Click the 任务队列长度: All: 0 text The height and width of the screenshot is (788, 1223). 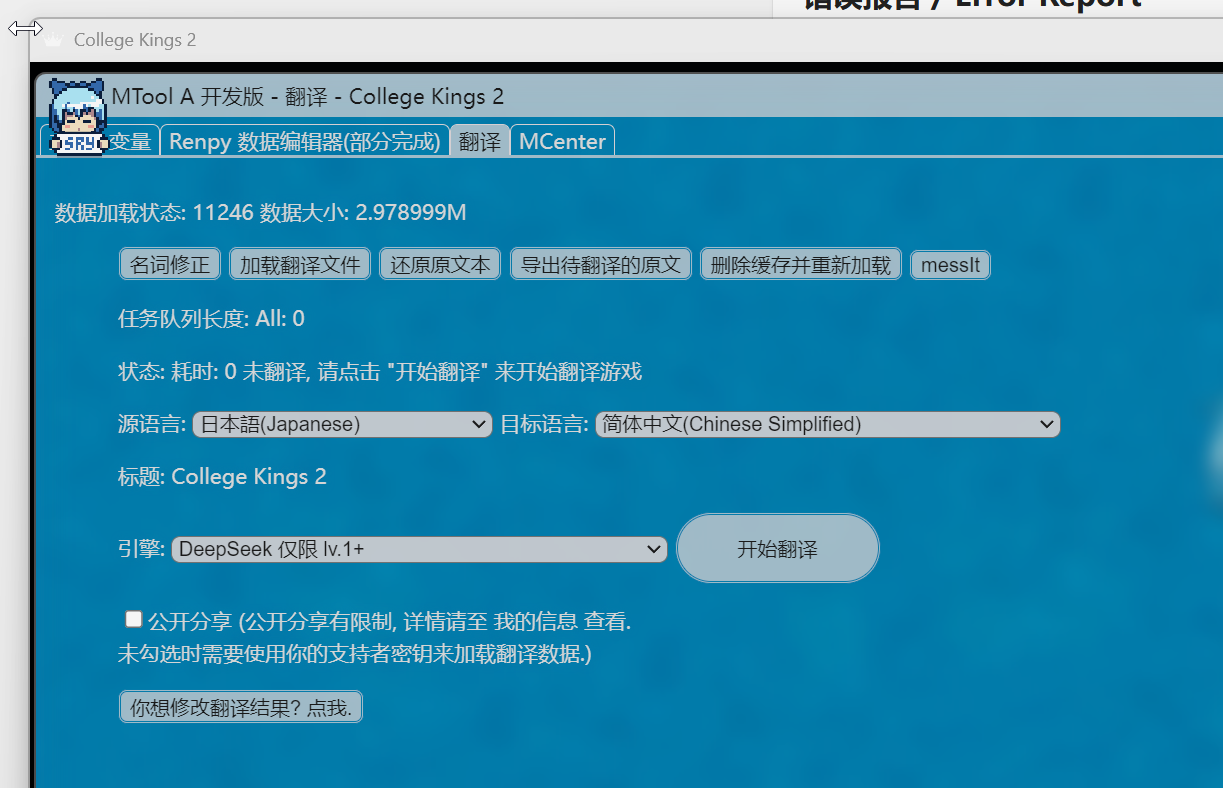pos(211,319)
